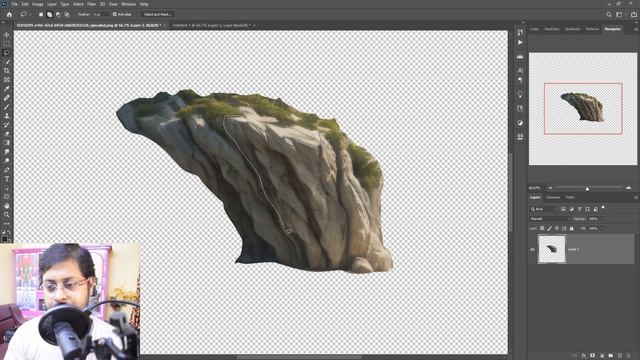Select the Crop tool

click(x=7, y=71)
